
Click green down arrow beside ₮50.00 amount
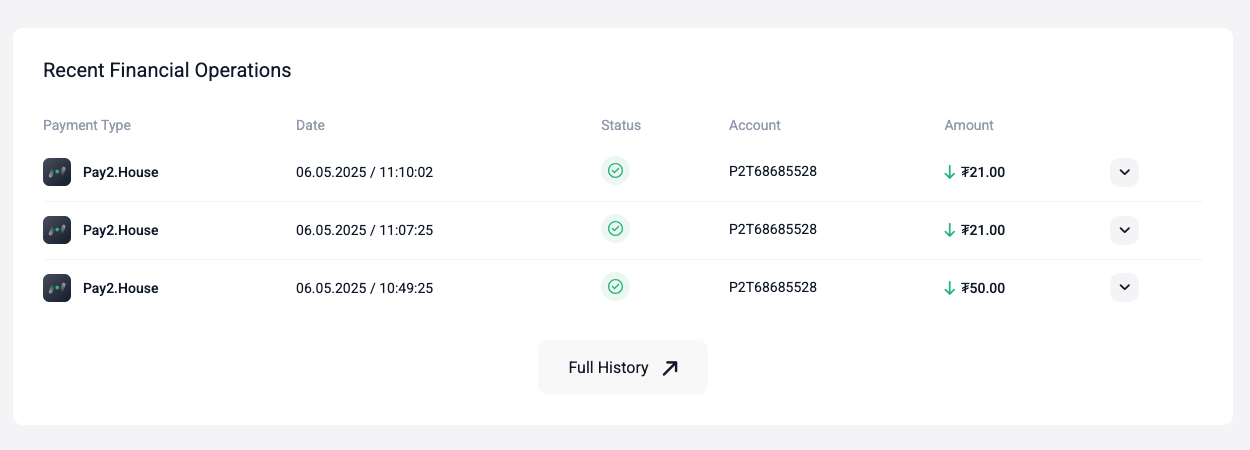(x=950, y=288)
